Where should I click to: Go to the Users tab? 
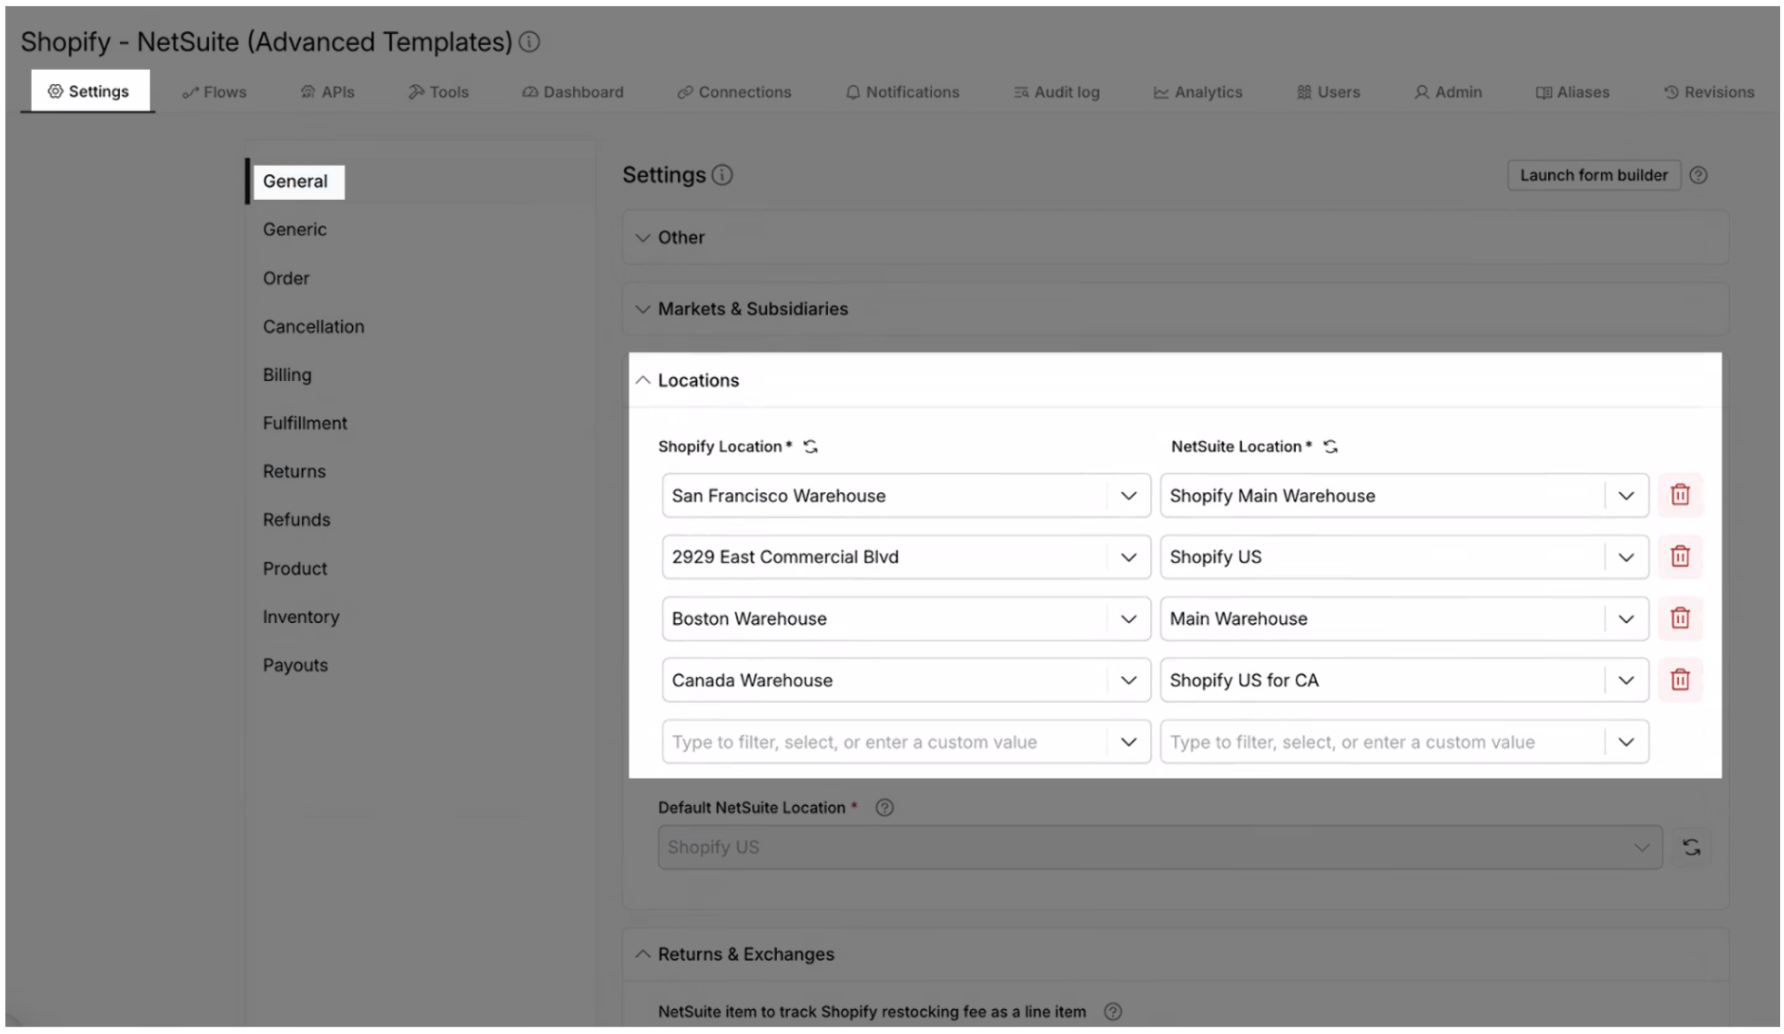1328,92
